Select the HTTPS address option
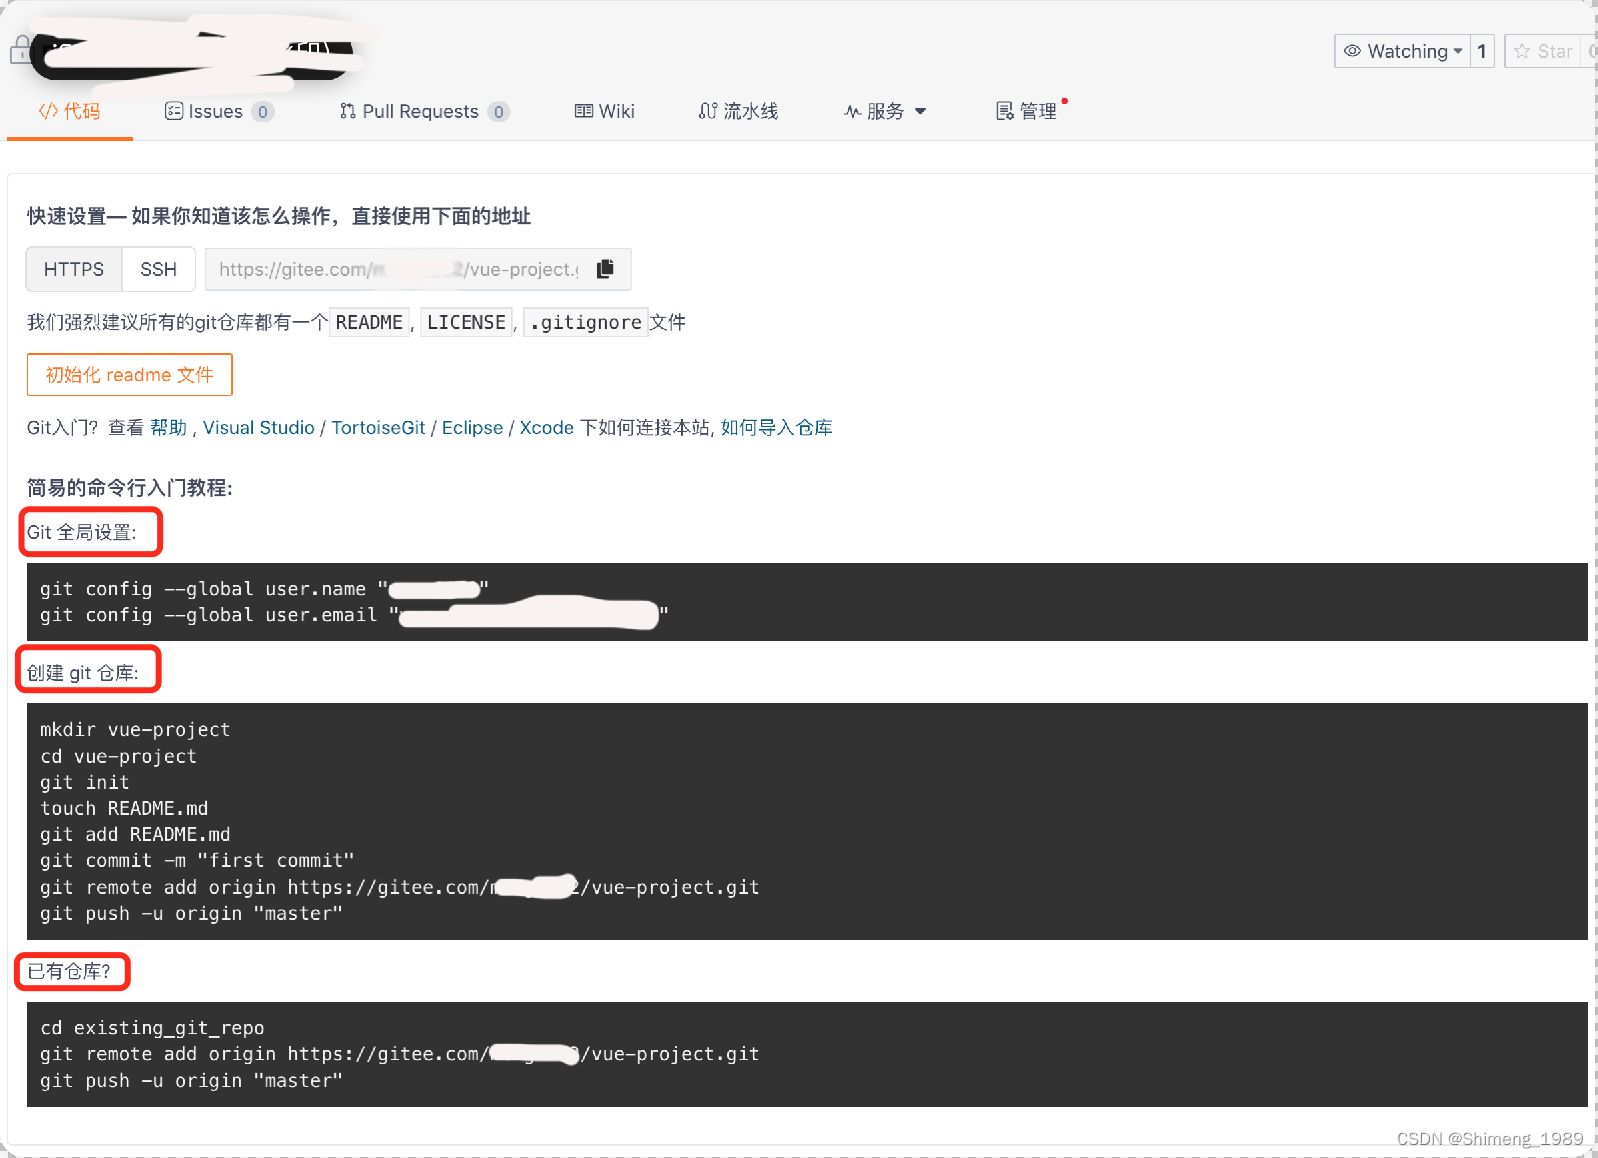 point(74,269)
